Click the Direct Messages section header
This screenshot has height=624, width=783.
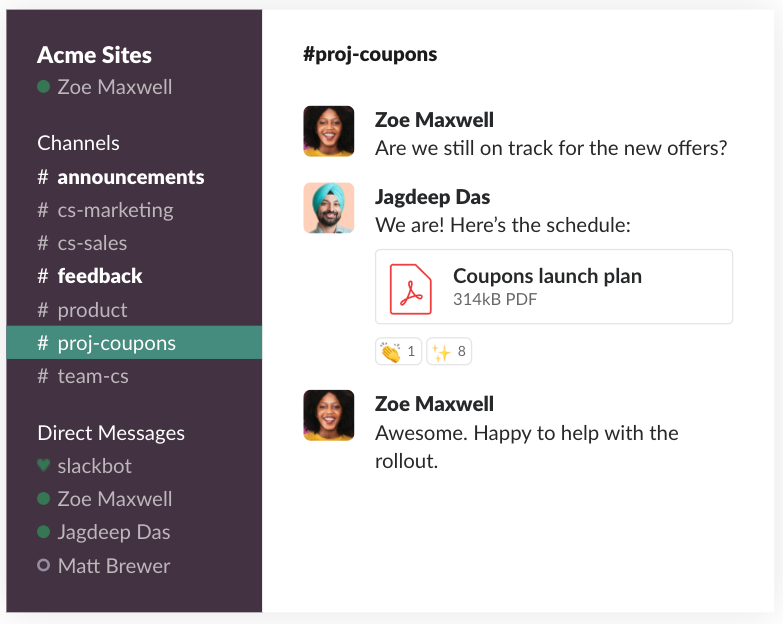point(111,433)
